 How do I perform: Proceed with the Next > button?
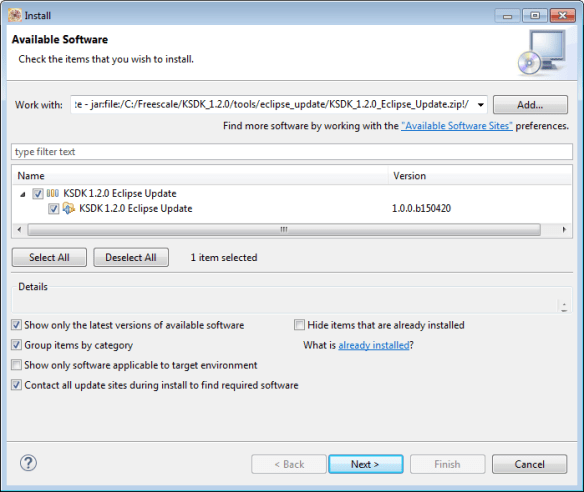366,464
